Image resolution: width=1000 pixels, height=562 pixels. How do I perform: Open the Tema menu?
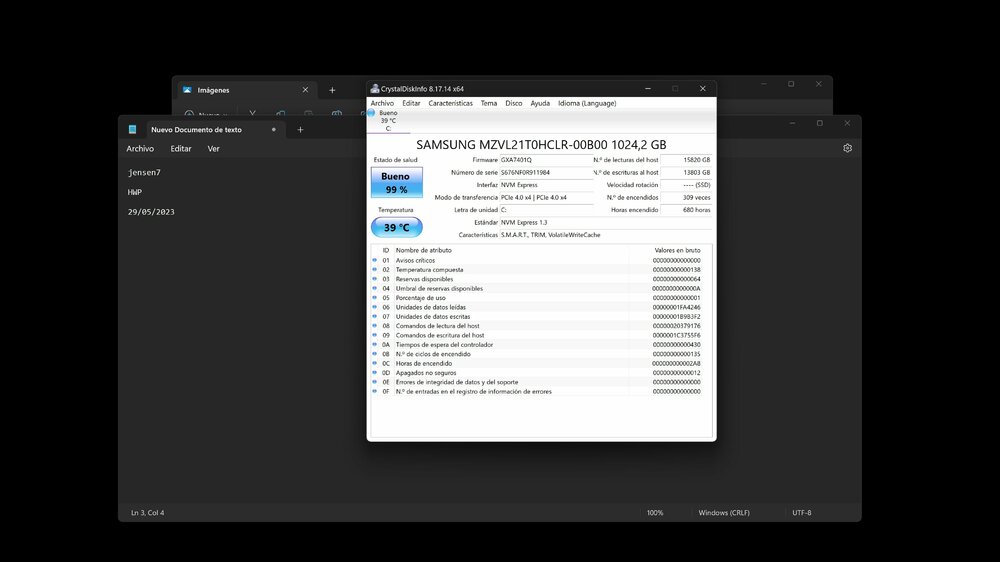(489, 103)
